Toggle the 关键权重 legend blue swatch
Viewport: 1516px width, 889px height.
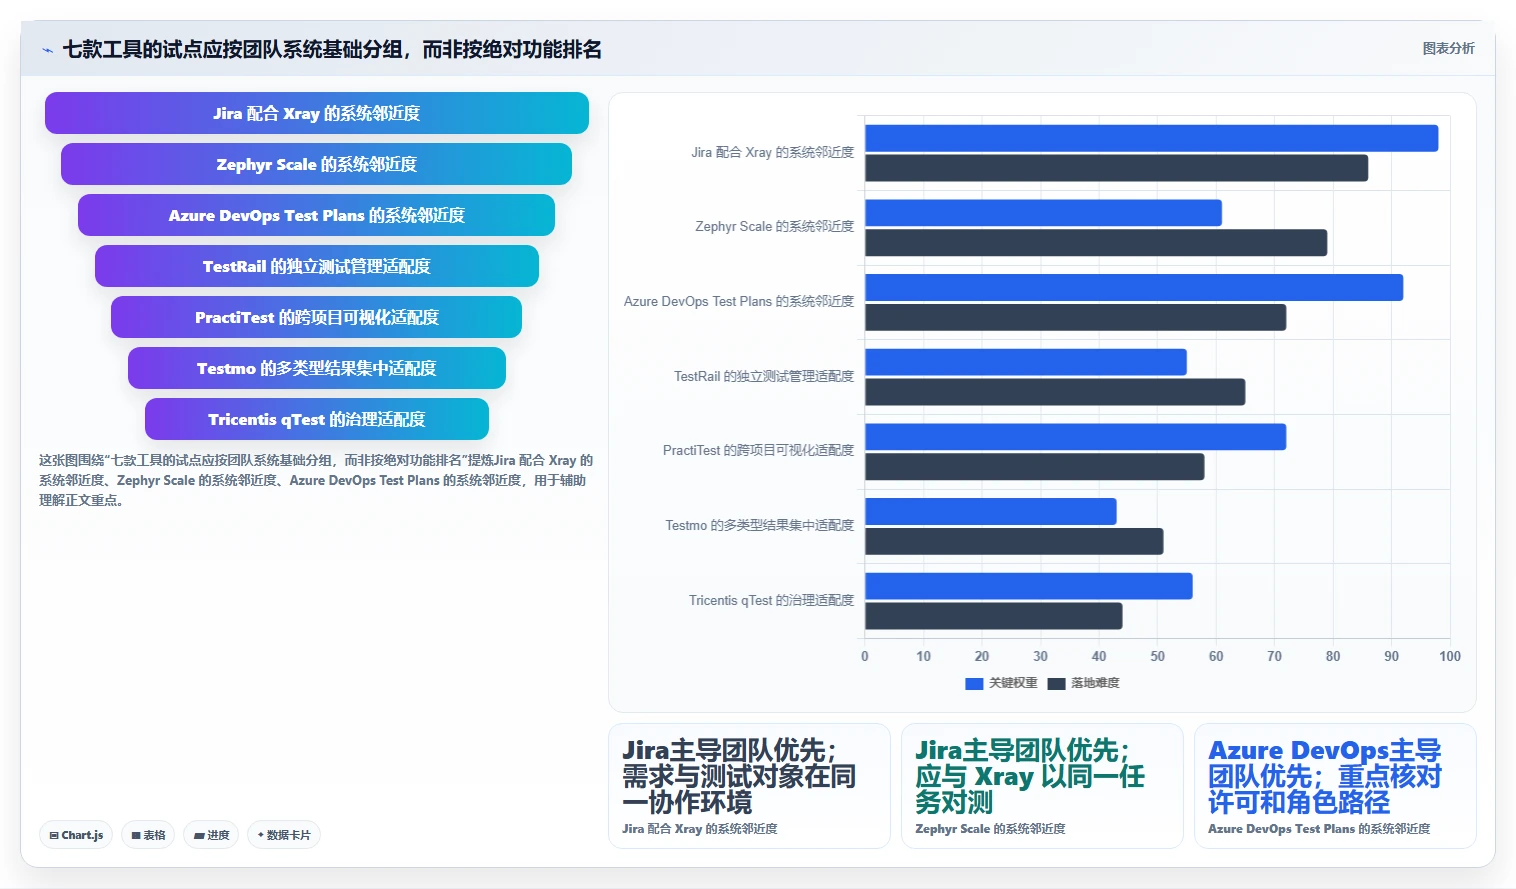click(974, 684)
